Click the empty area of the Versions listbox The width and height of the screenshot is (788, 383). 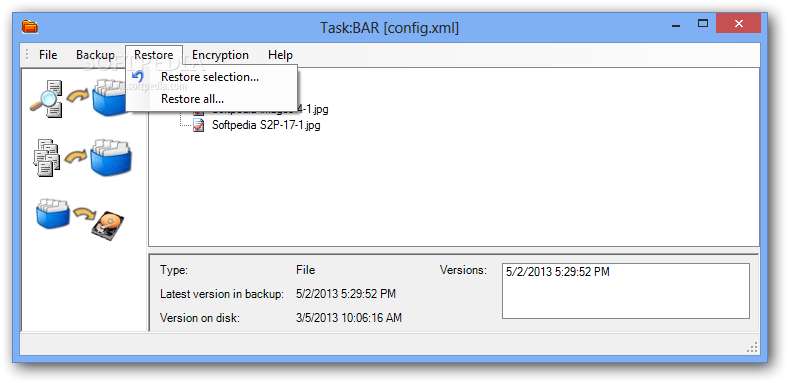pos(626,300)
